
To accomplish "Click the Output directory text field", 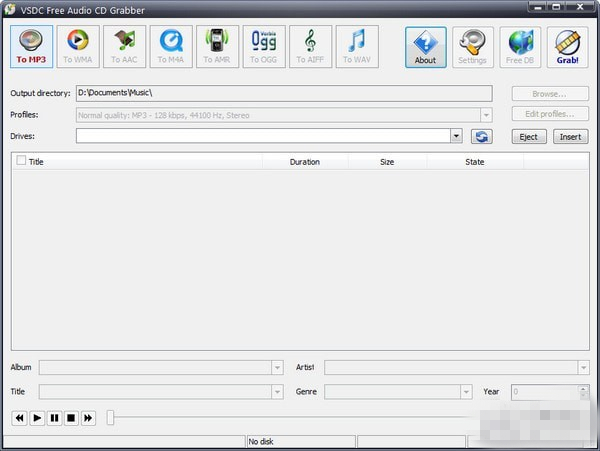I will pos(283,93).
